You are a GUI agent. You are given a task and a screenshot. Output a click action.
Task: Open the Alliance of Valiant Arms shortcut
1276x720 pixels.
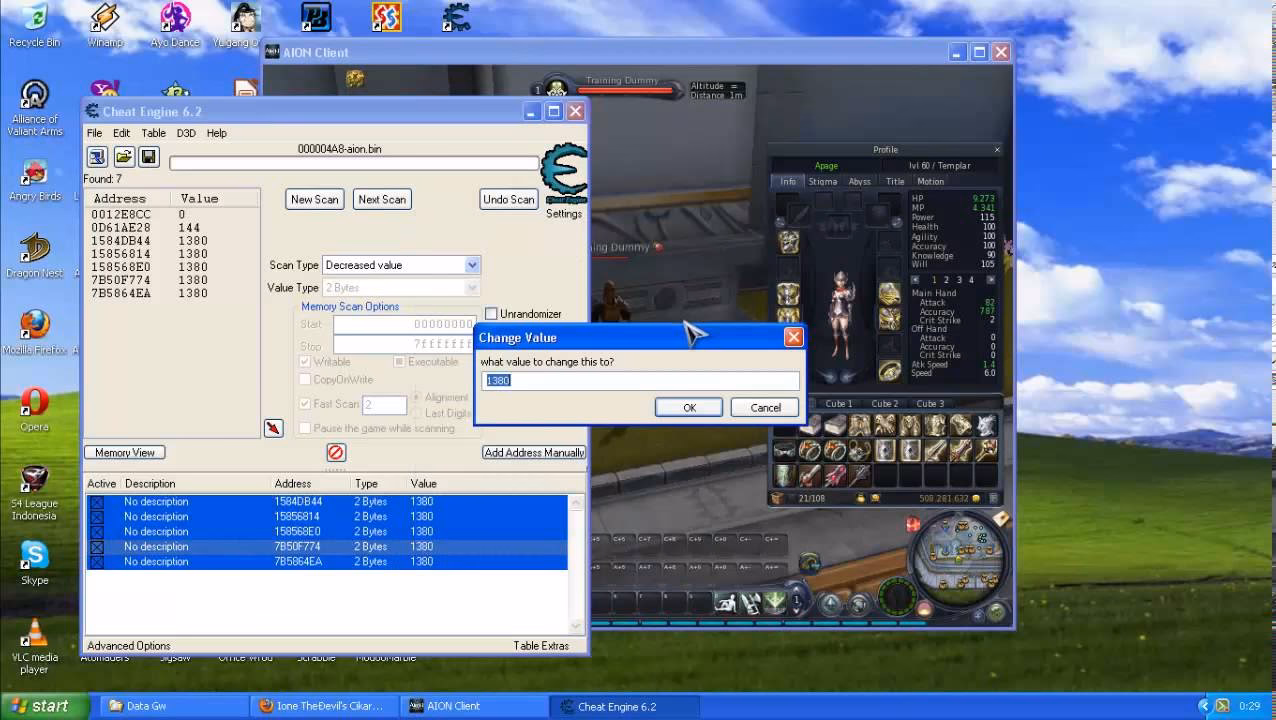tap(34, 107)
